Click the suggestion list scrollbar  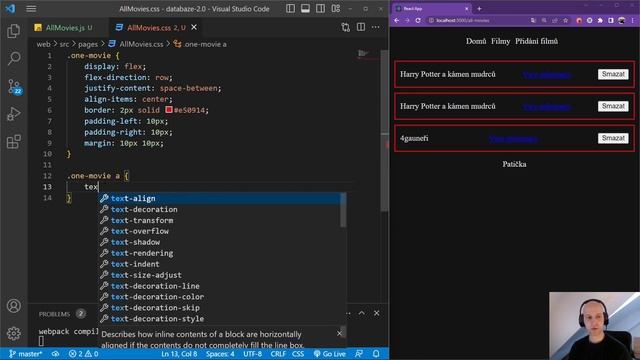click(343, 210)
